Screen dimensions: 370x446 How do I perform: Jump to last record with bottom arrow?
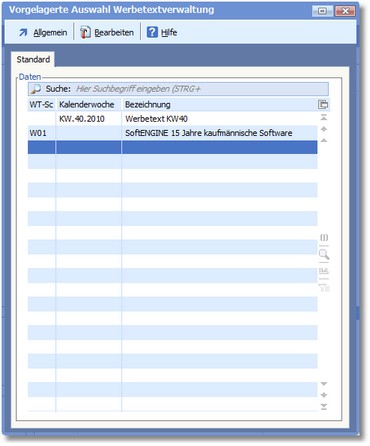(x=324, y=407)
